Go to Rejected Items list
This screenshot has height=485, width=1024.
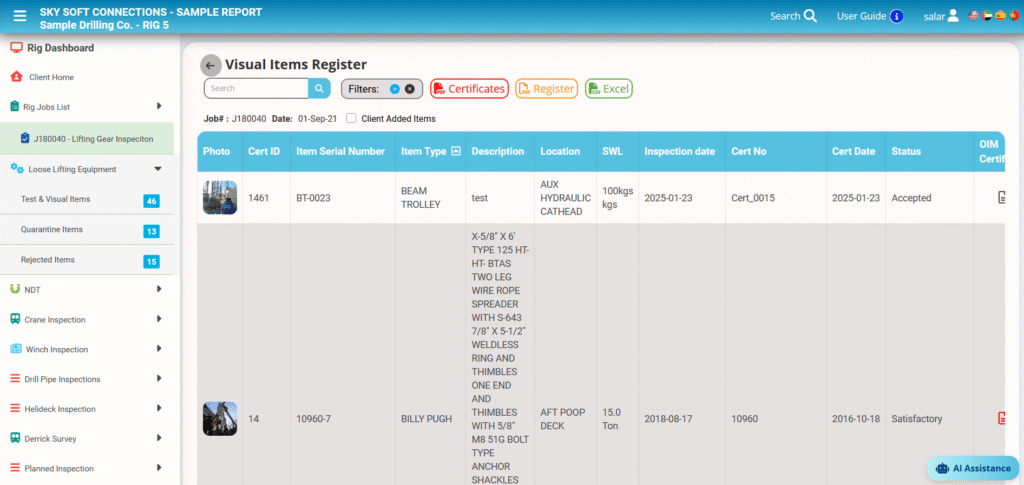point(48,260)
